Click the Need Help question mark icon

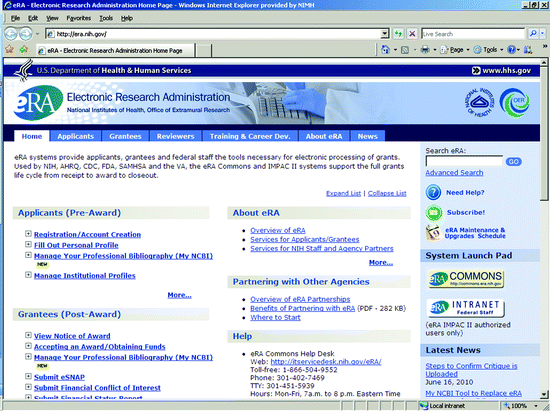(x=433, y=193)
